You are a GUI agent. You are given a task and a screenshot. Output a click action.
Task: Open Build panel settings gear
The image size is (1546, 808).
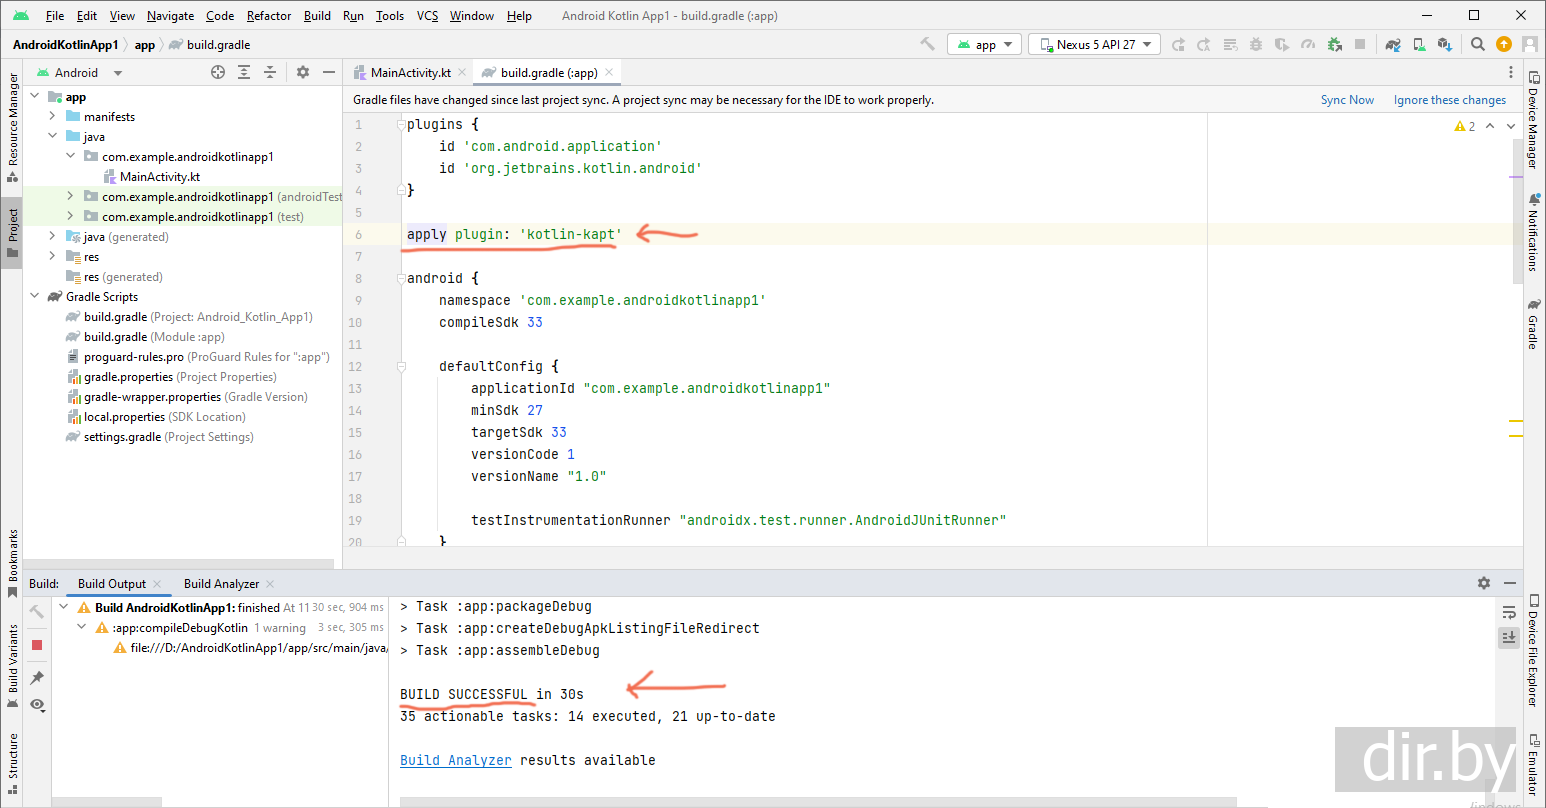click(x=1484, y=583)
